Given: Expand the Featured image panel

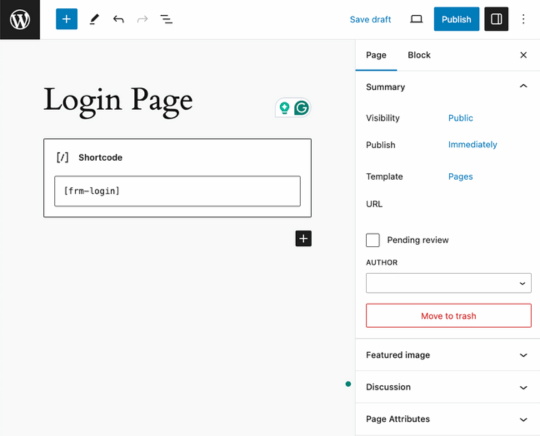Looking at the screenshot, I should point(447,355).
